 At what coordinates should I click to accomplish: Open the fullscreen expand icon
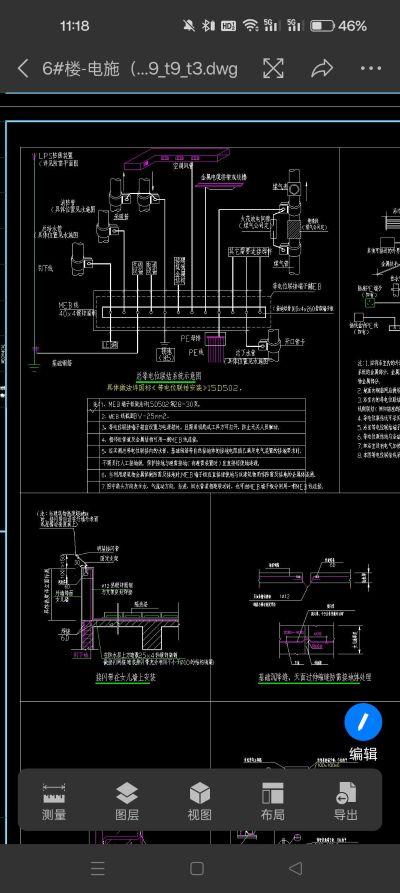coord(273,68)
